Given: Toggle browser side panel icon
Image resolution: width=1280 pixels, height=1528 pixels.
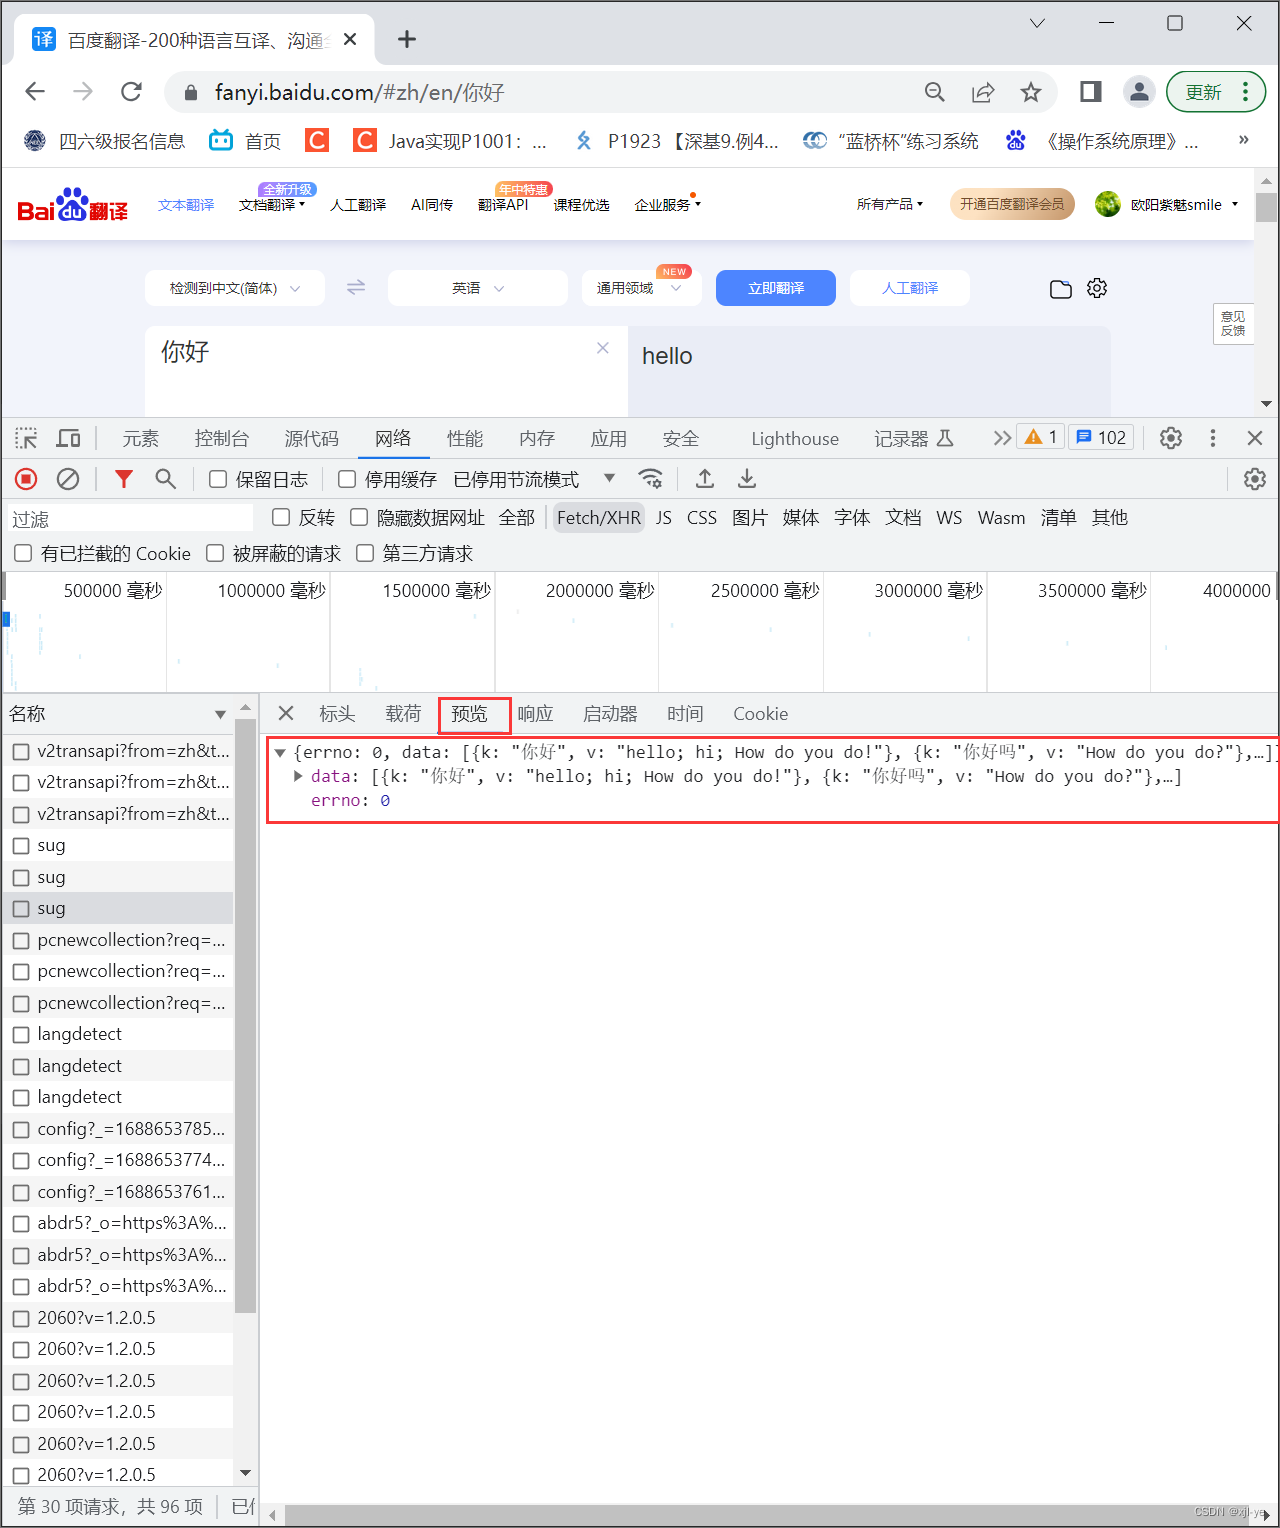Looking at the screenshot, I should 1091,92.
